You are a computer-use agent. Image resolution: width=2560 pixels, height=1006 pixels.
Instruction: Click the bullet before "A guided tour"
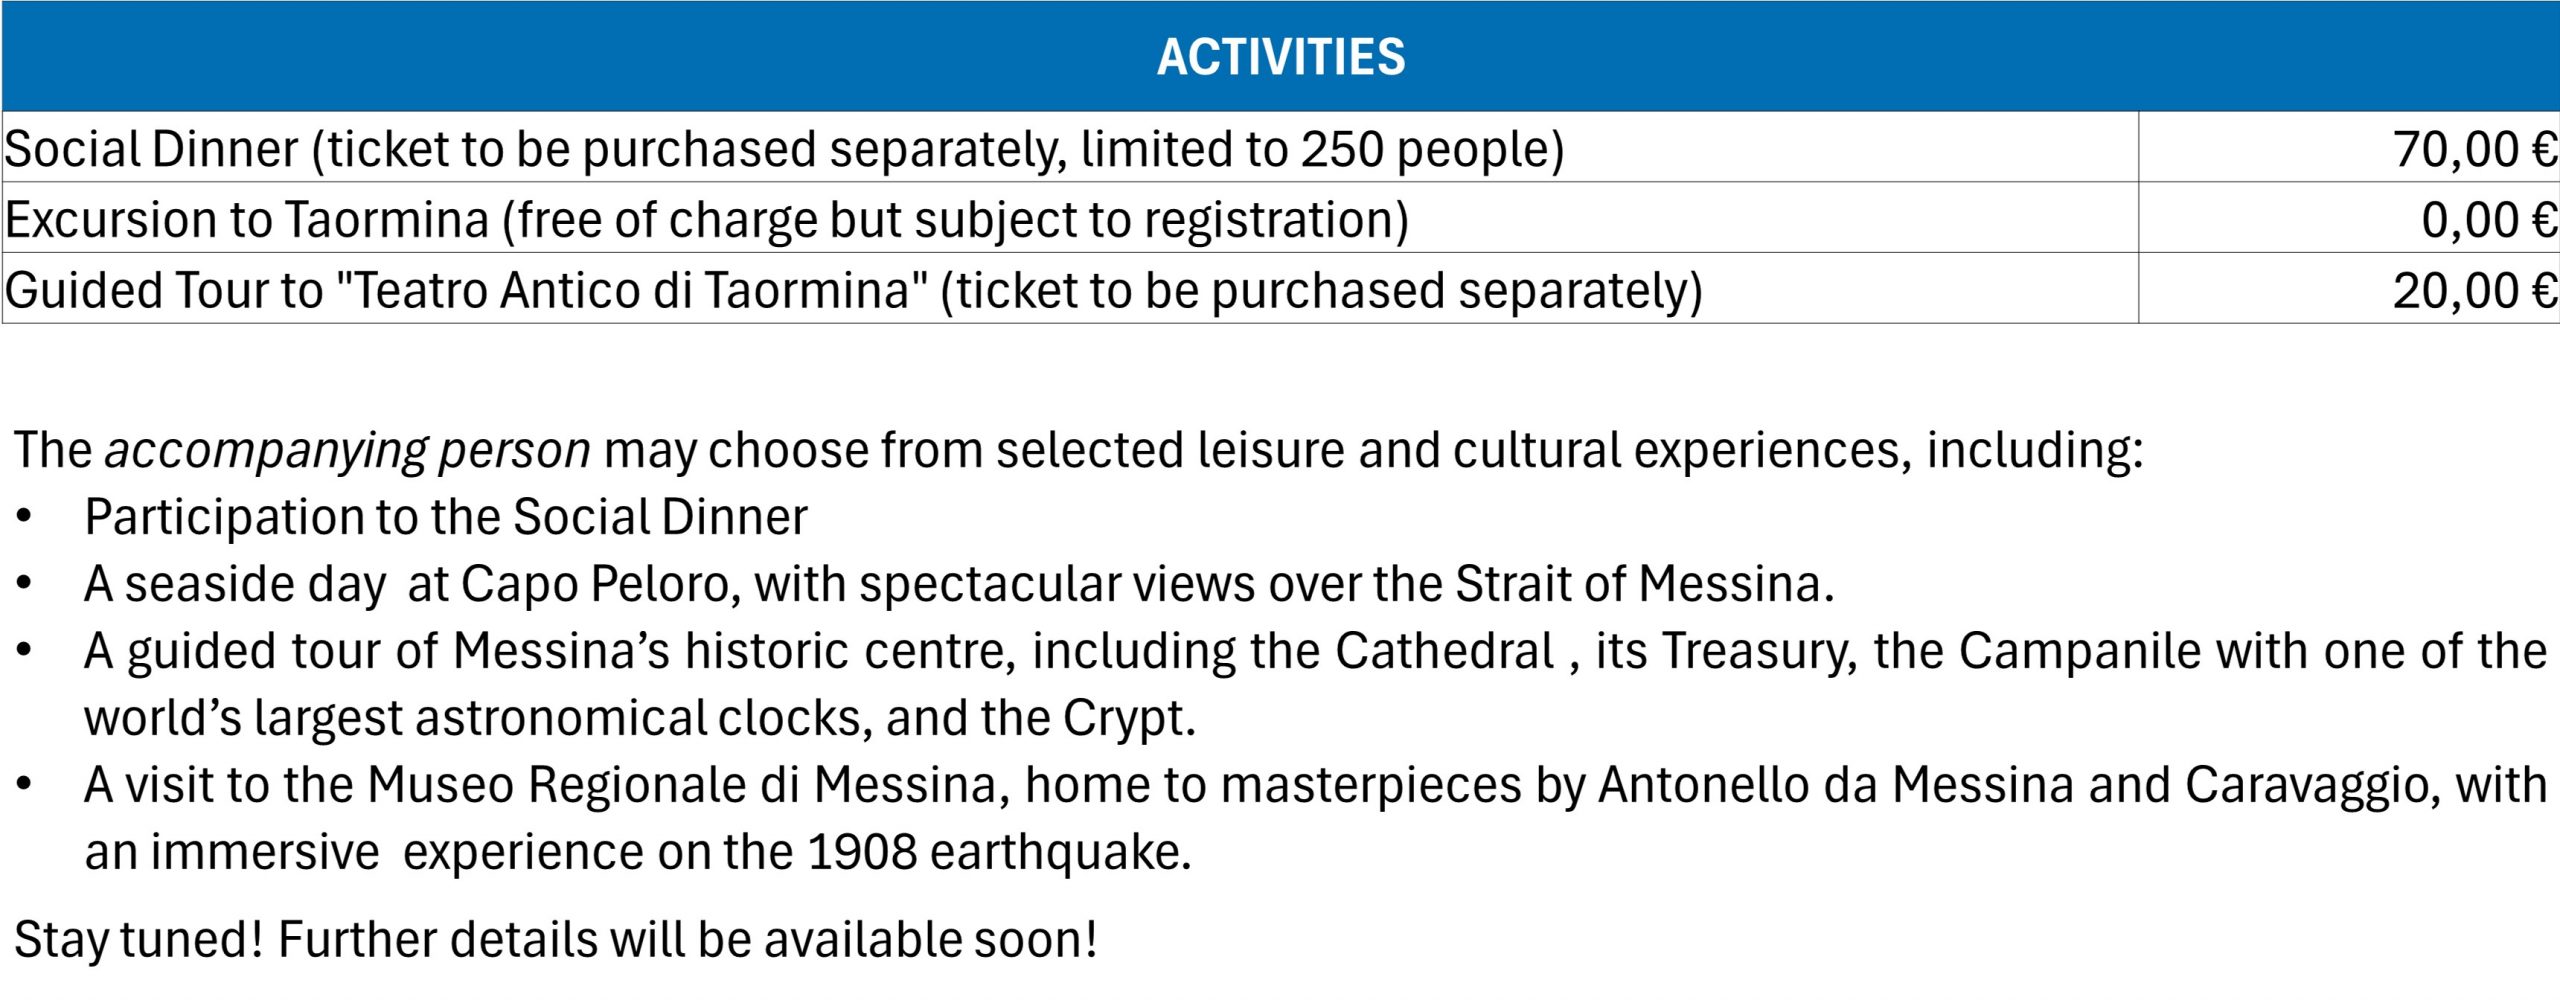pos(24,652)
